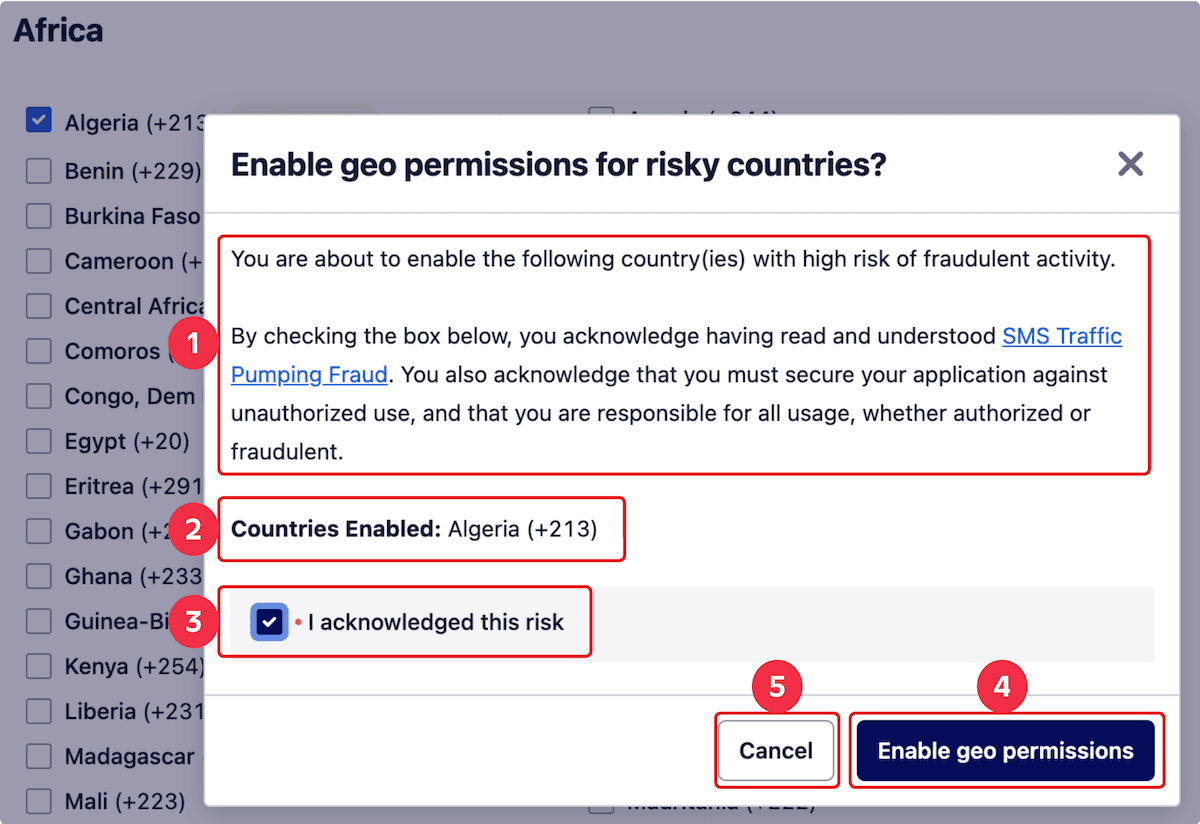1200x824 pixels.
Task: Enable Eritrea (+291)
Action: coord(37,485)
